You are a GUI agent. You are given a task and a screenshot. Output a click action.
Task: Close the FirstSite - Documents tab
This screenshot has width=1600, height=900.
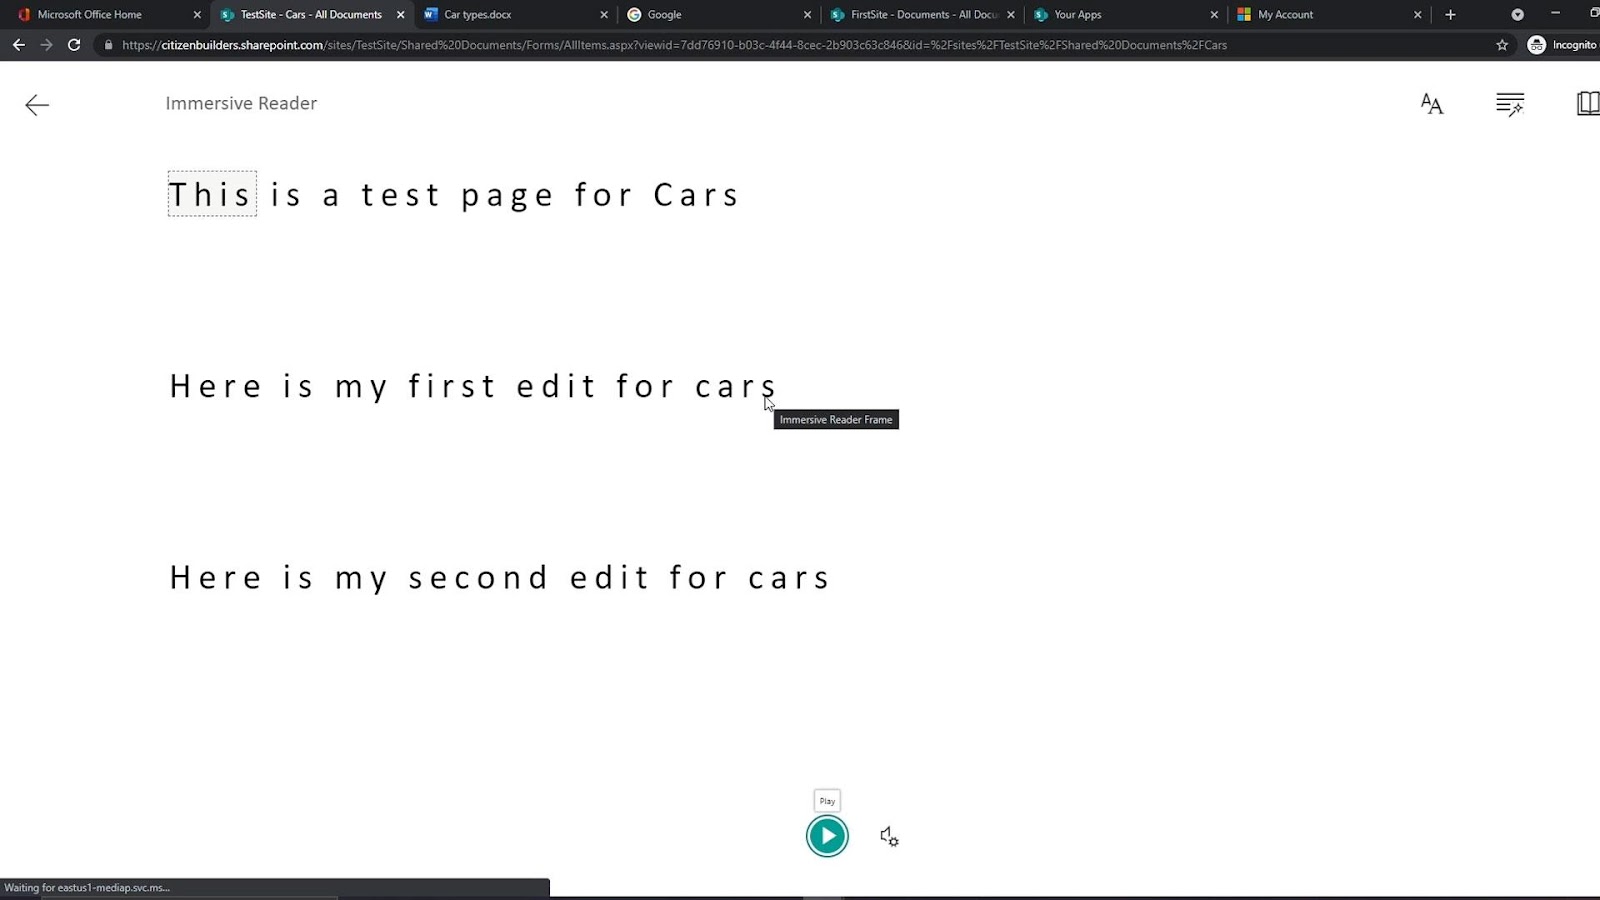point(1010,15)
